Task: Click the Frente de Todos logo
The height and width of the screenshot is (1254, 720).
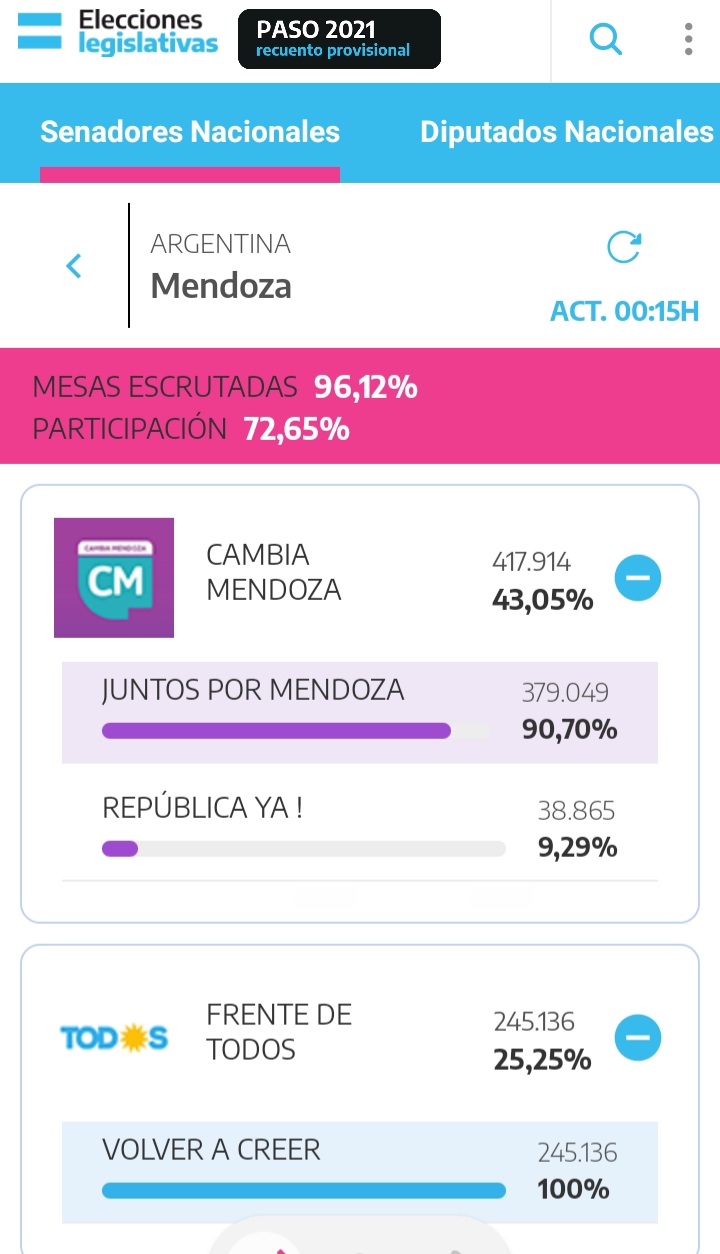Action: 114,1039
